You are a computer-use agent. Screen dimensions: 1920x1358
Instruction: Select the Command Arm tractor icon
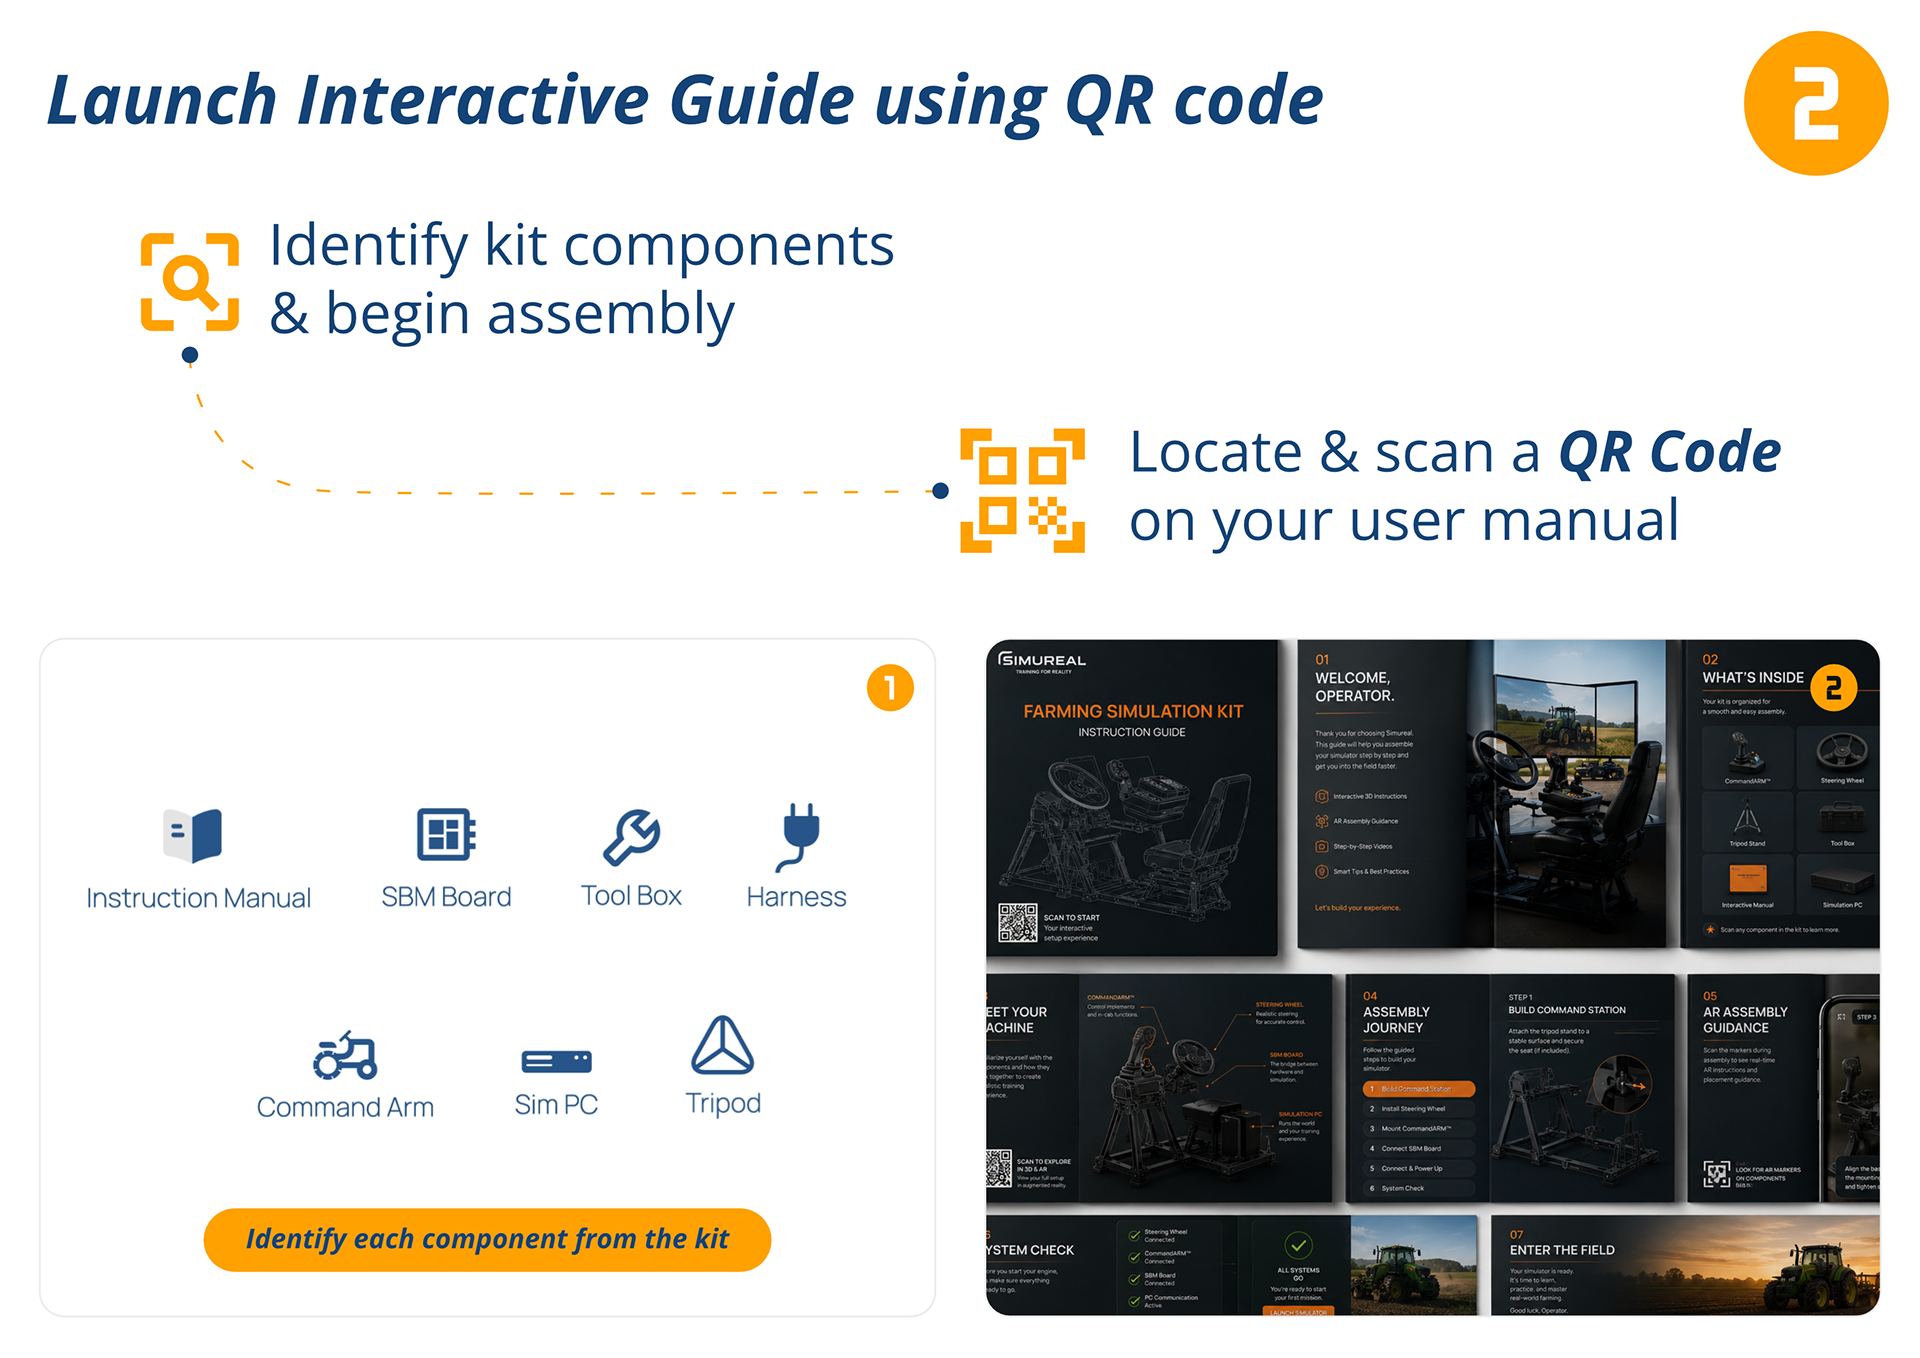point(345,1055)
